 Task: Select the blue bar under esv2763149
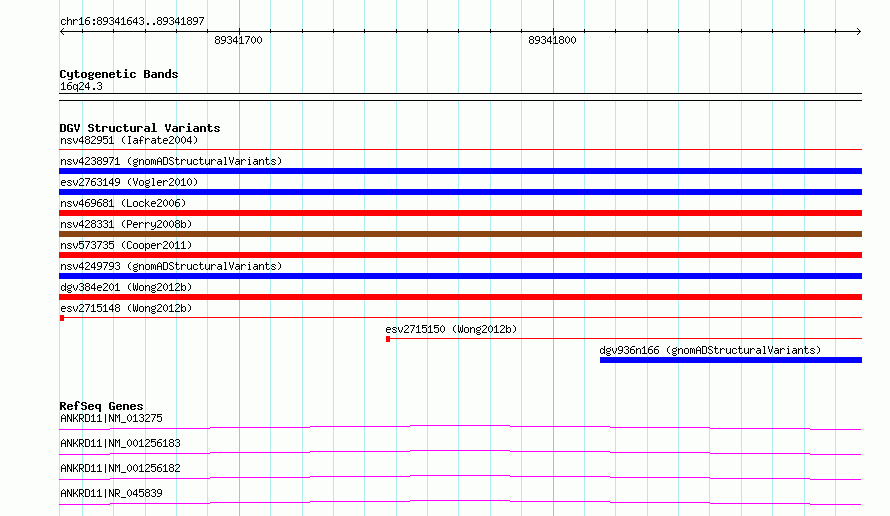(x=460, y=192)
